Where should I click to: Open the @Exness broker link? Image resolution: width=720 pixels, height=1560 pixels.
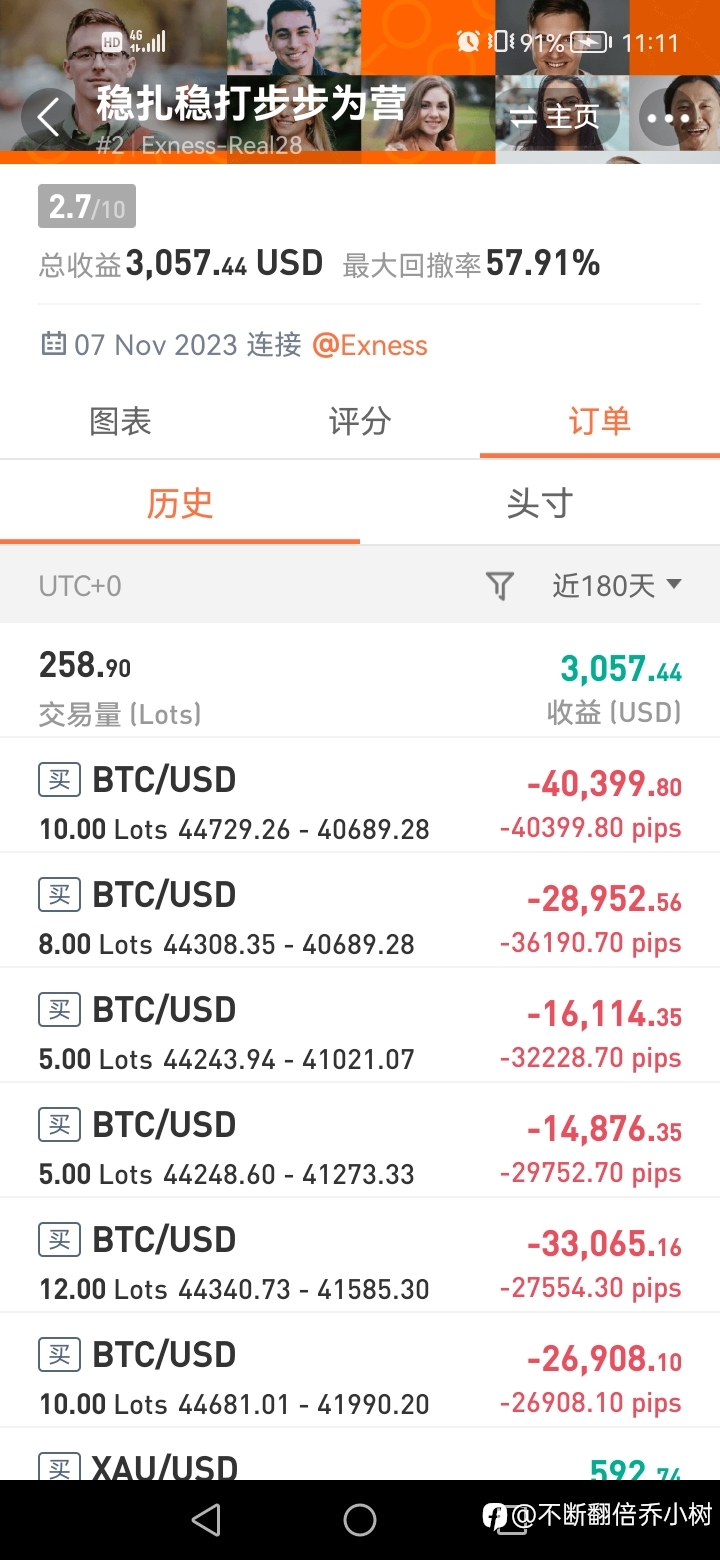point(370,345)
